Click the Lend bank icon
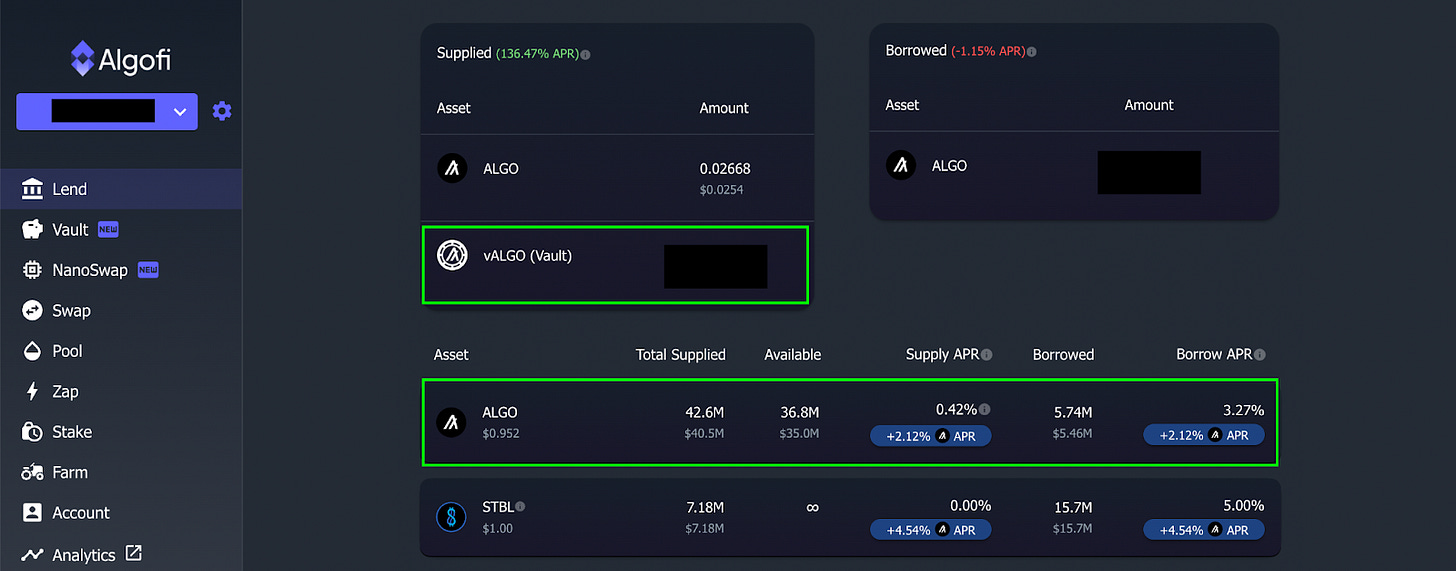 click(32, 189)
